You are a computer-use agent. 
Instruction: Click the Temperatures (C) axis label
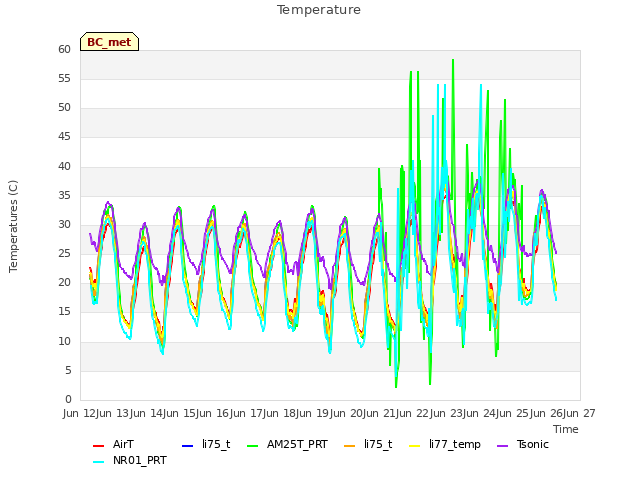point(13,226)
